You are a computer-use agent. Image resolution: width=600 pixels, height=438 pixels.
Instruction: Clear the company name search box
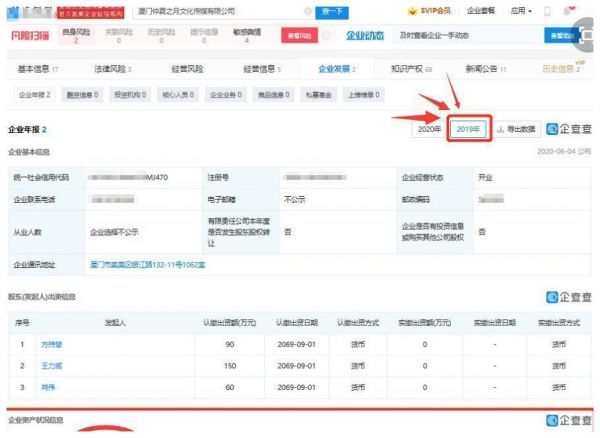click(307, 11)
